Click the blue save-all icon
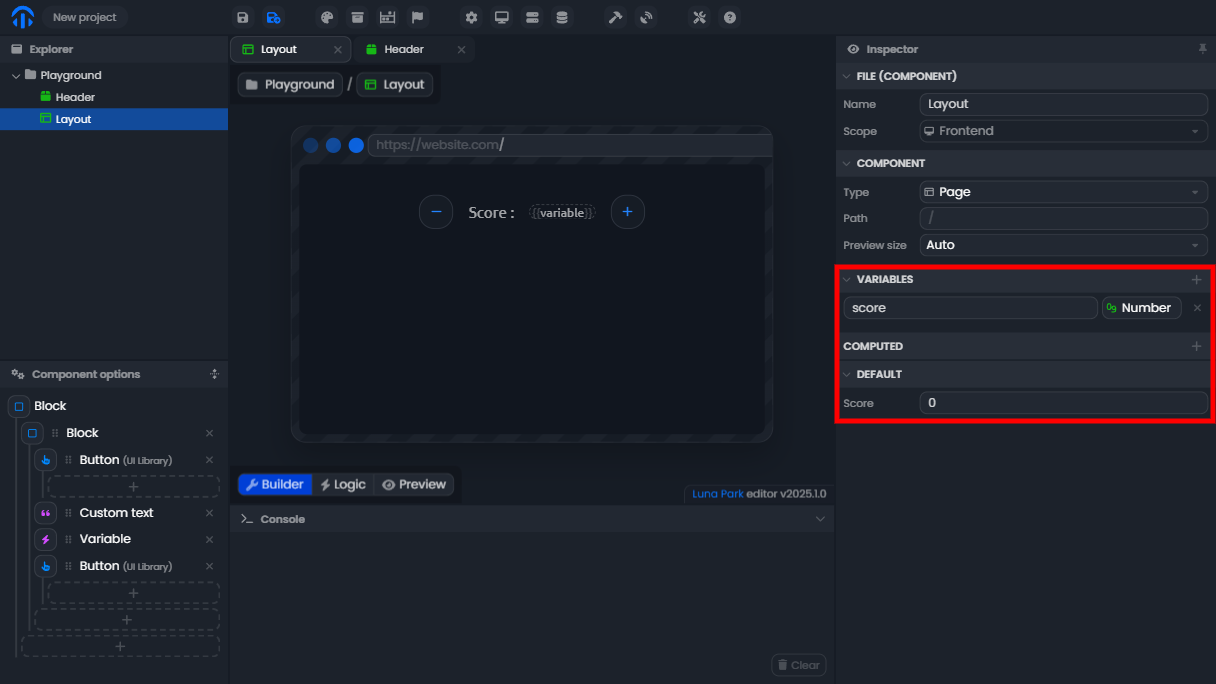Screen dimensions: 1216x684 coord(273,17)
